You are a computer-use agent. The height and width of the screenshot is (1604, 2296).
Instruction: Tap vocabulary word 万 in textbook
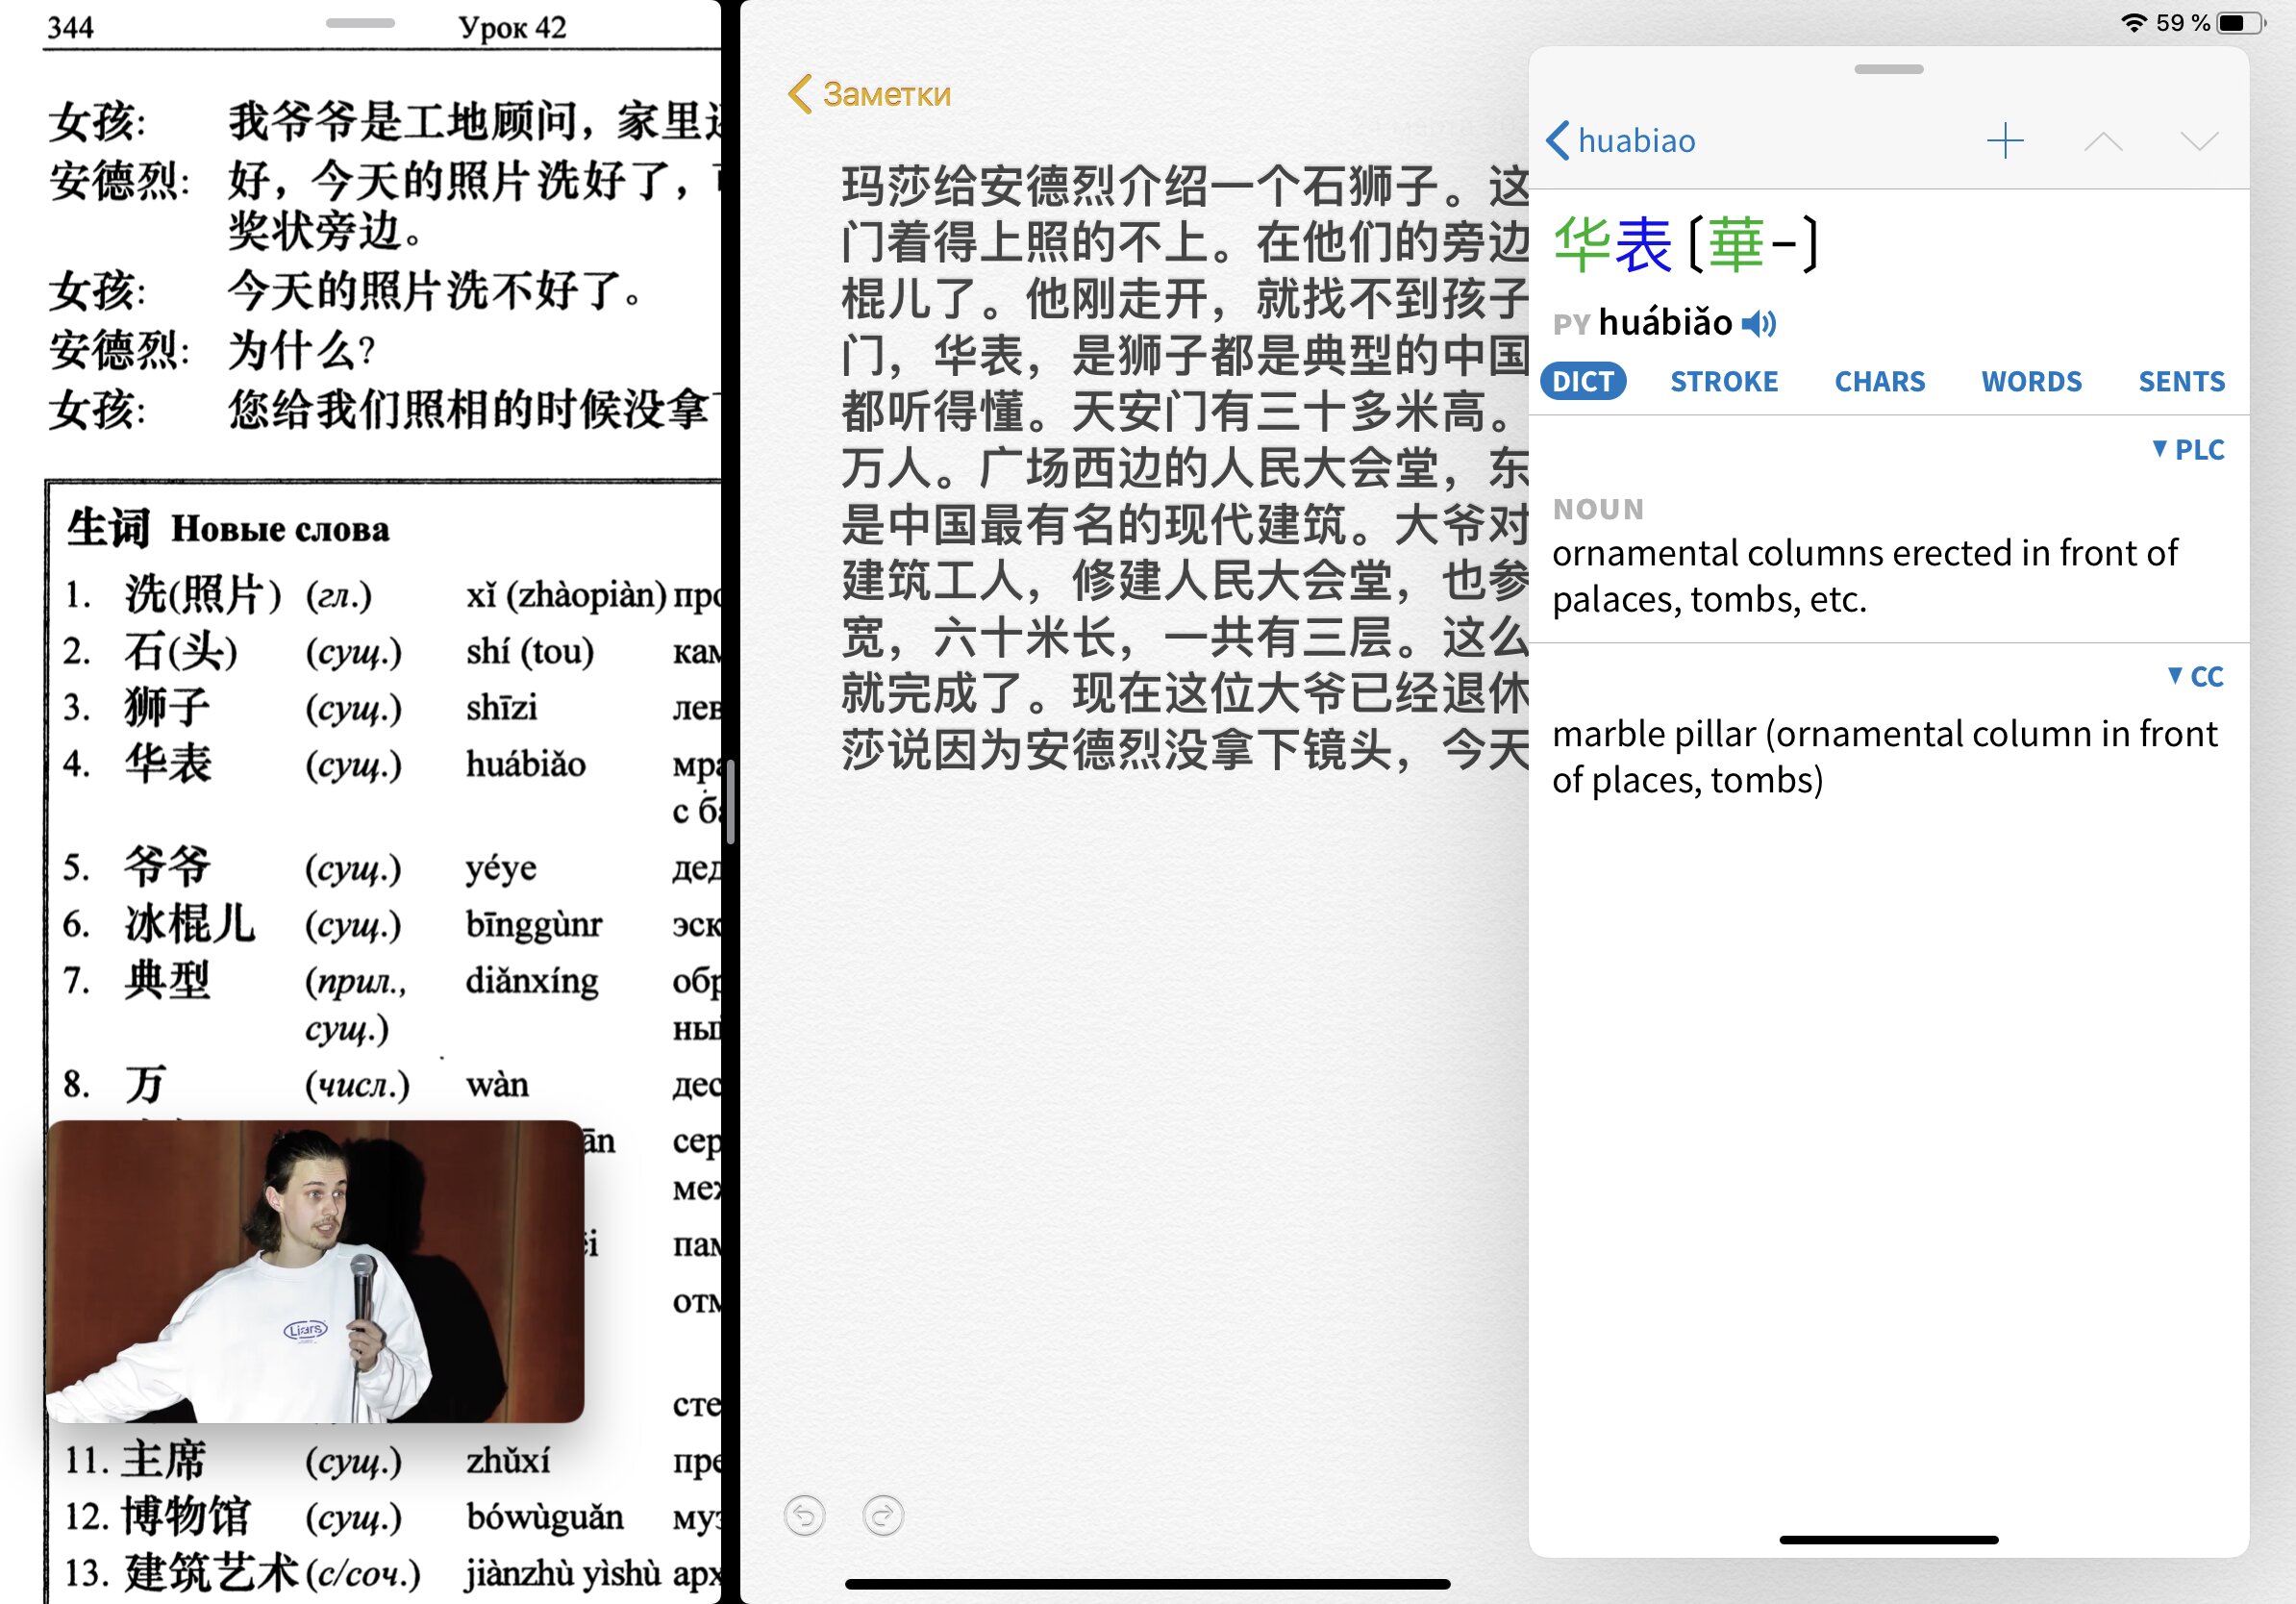pyautogui.click(x=145, y=1084)
